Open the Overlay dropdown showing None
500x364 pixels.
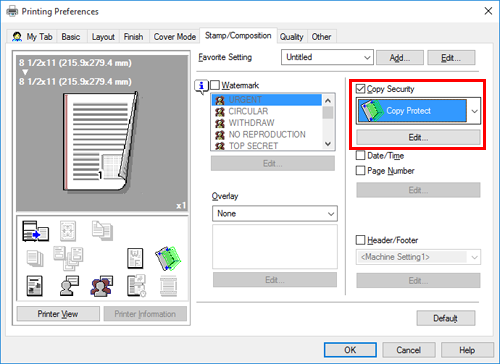[x=275, y=214]
